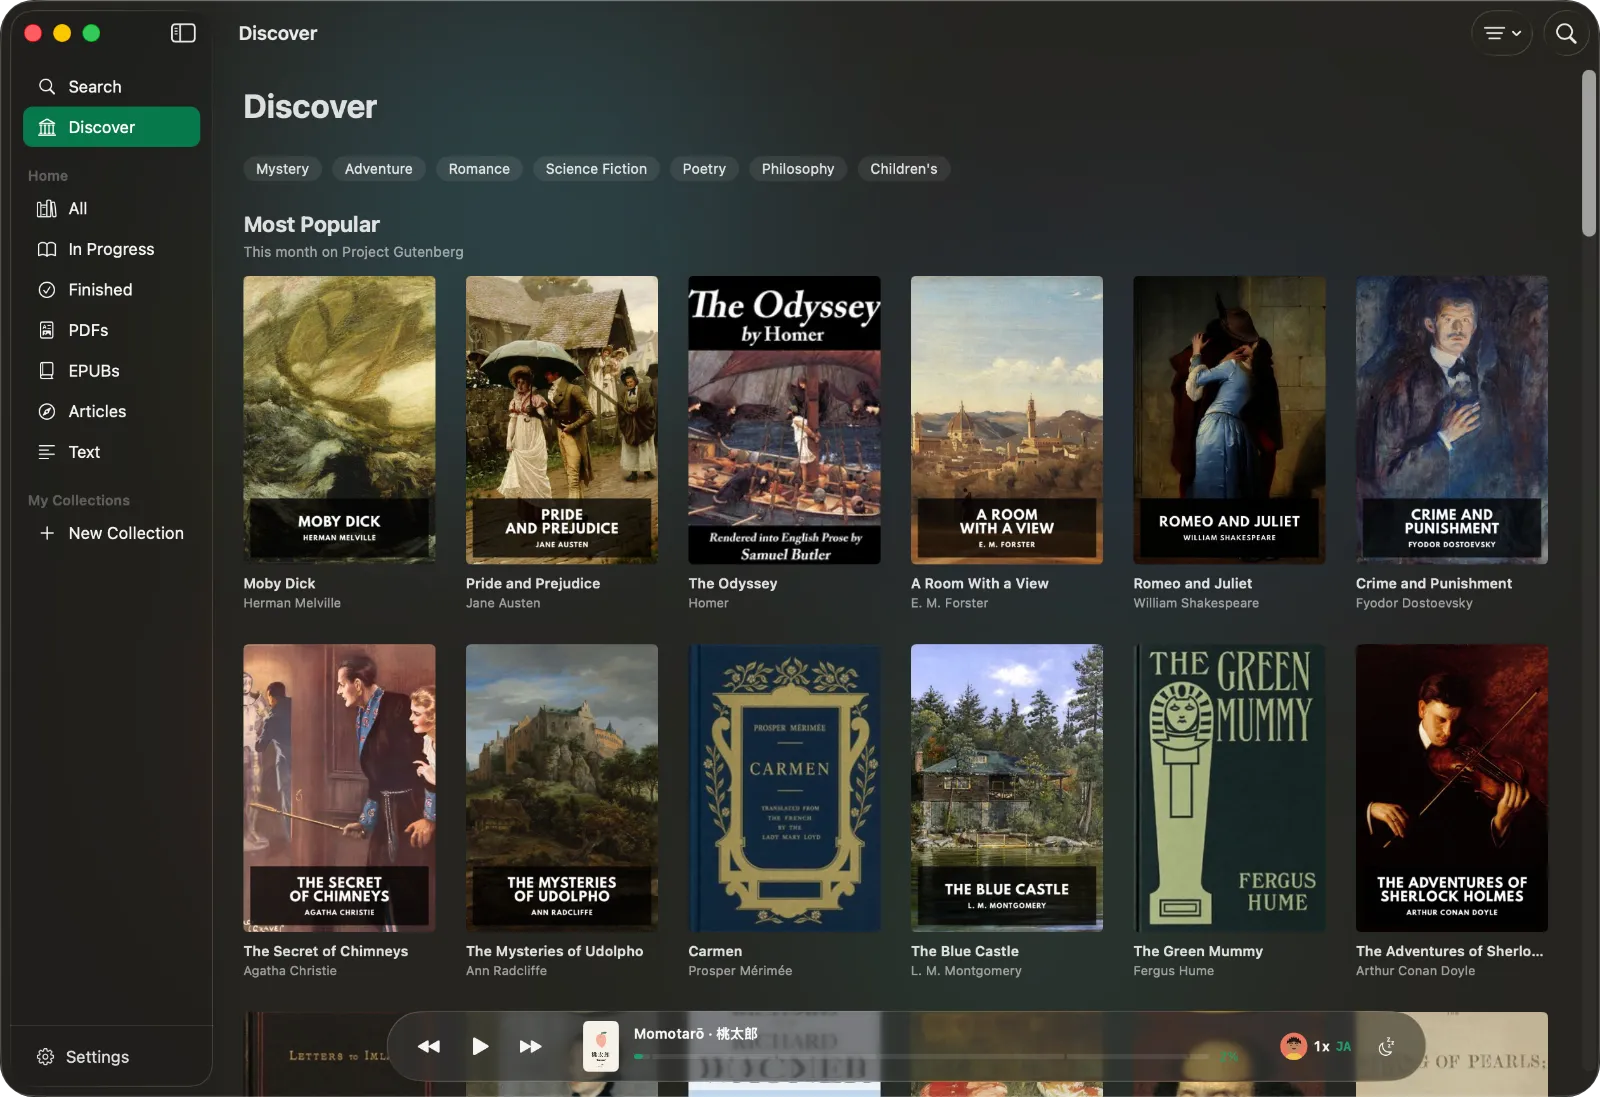Filter by Romance genre
This screenshot has width=1600, height=1097.
pyautogui.click(x=479, y=169)
